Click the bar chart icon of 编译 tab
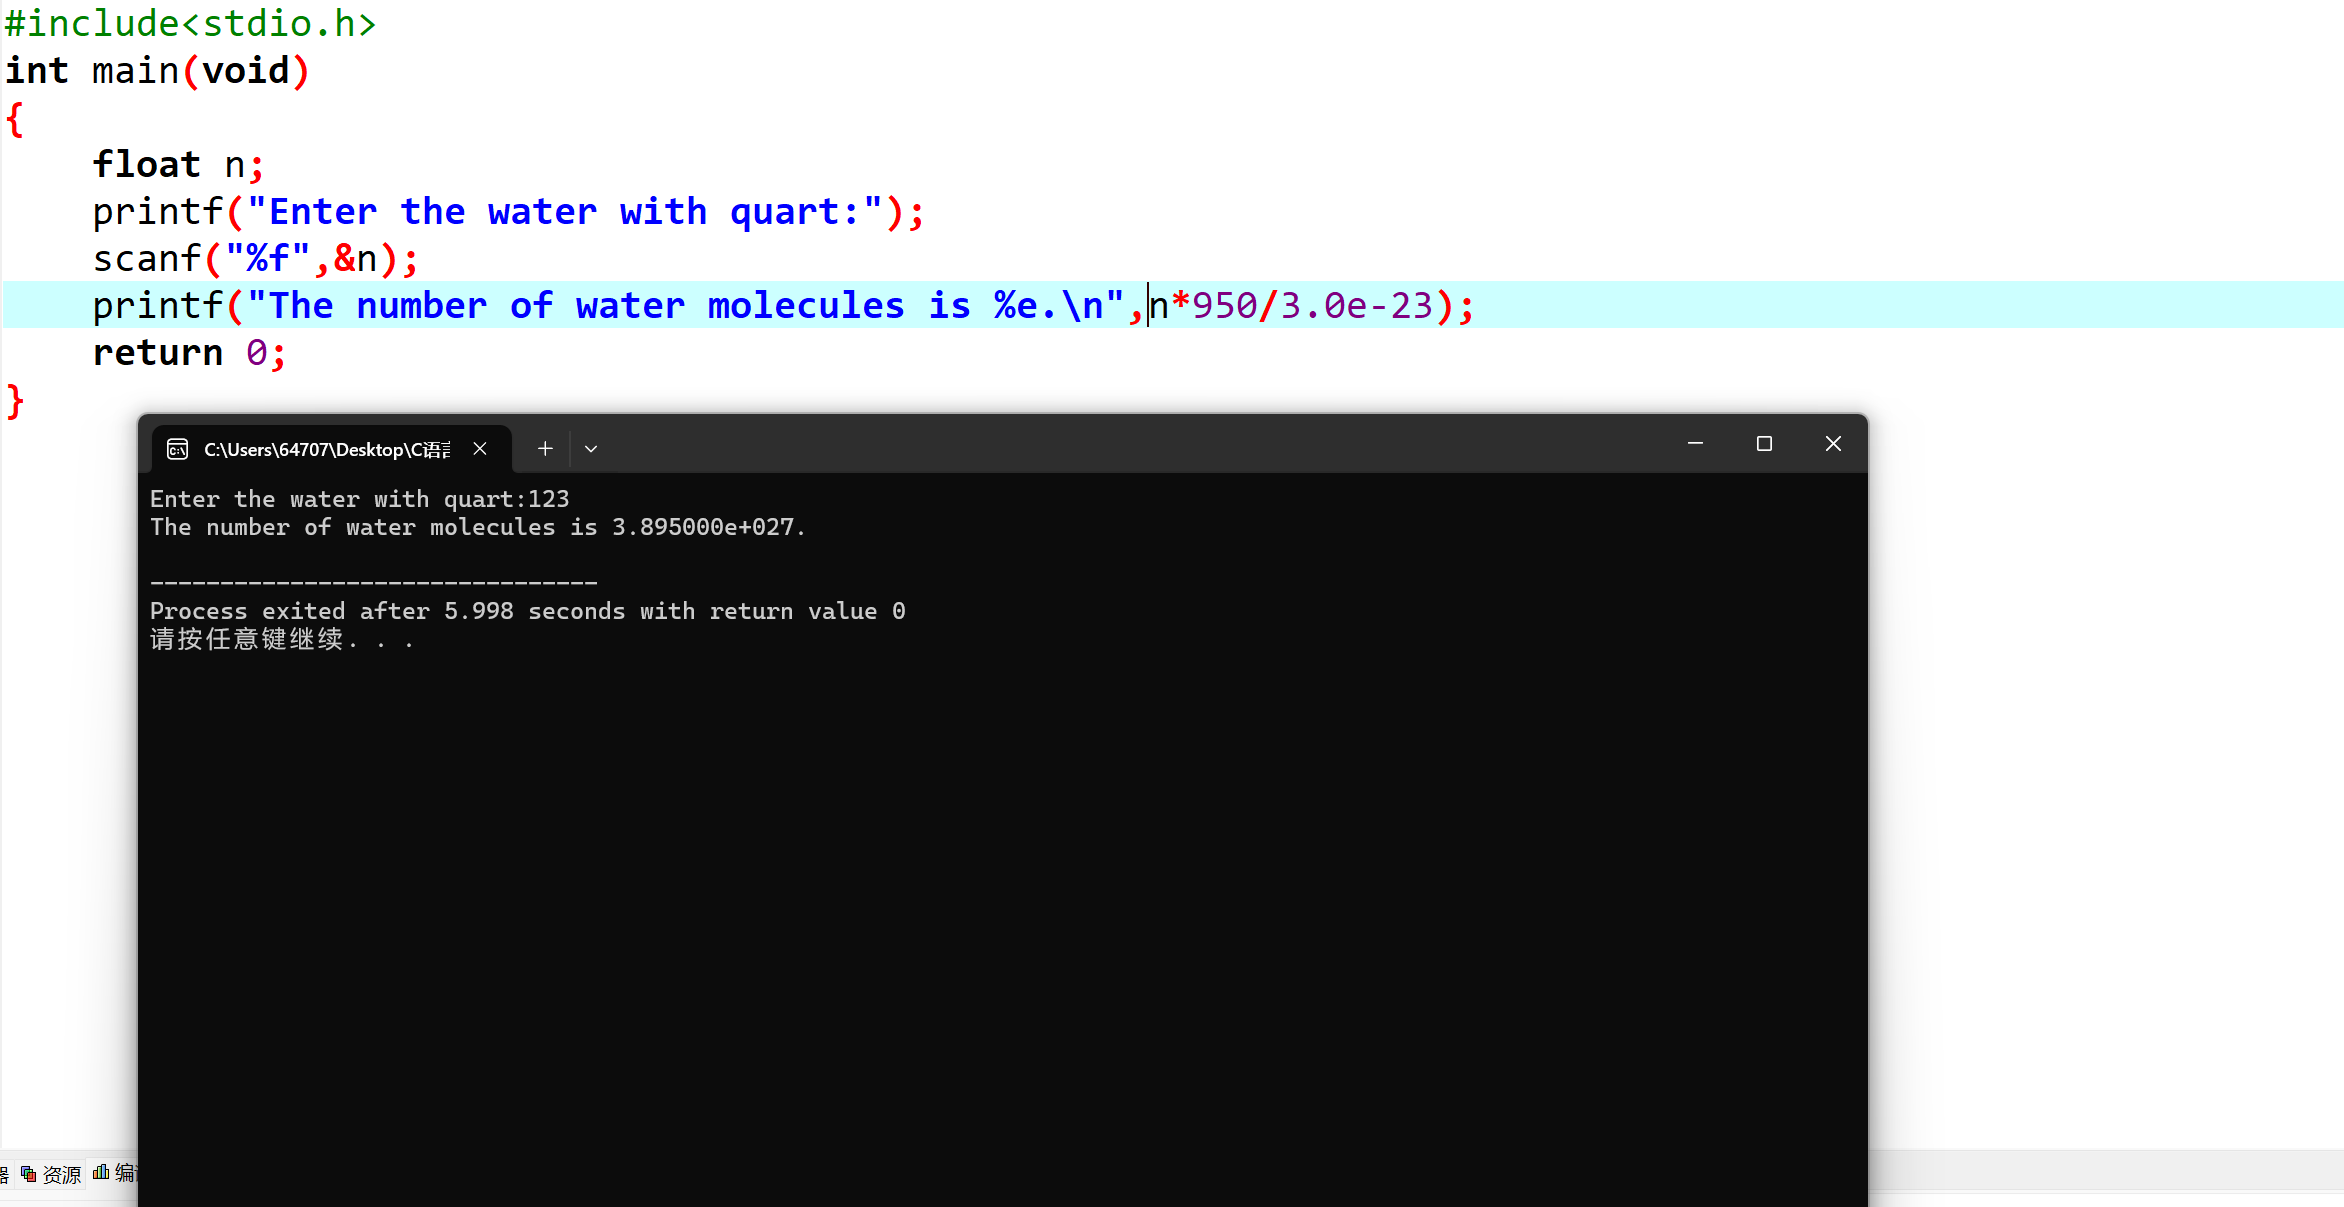 click(101, 1172)
